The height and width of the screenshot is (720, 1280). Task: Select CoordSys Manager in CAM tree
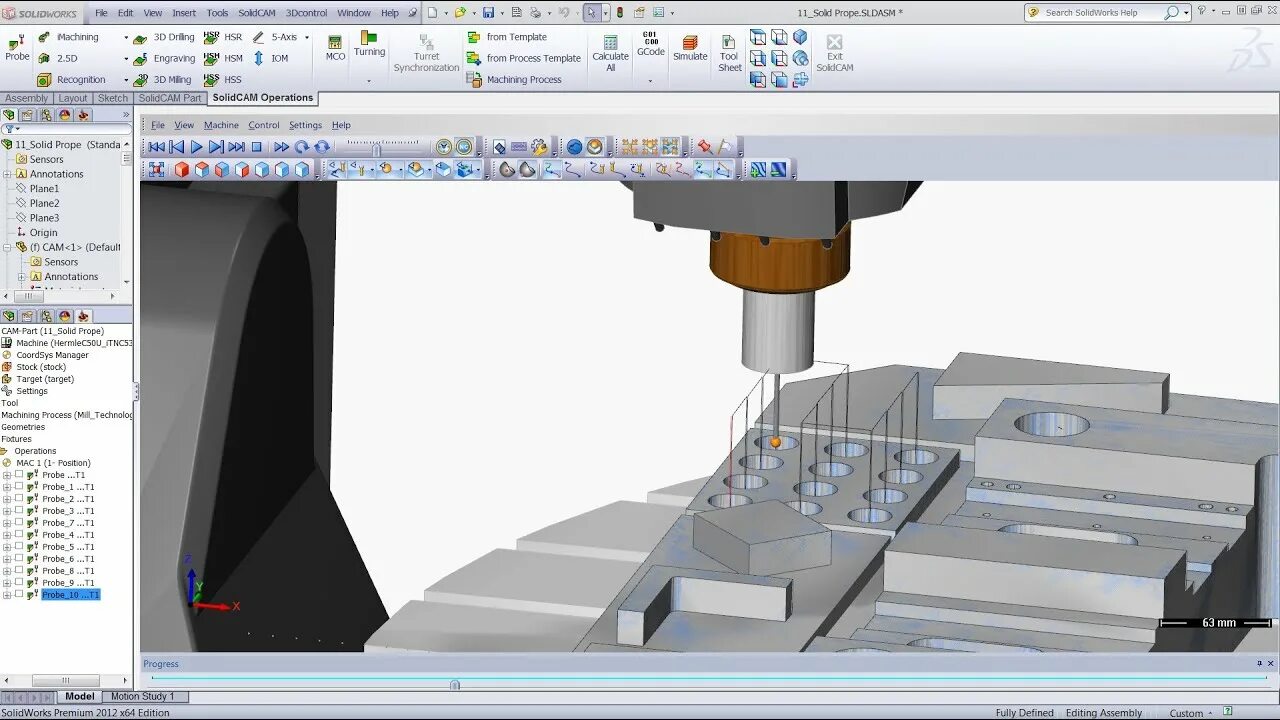pyautogui.click(x=52, y=355)
